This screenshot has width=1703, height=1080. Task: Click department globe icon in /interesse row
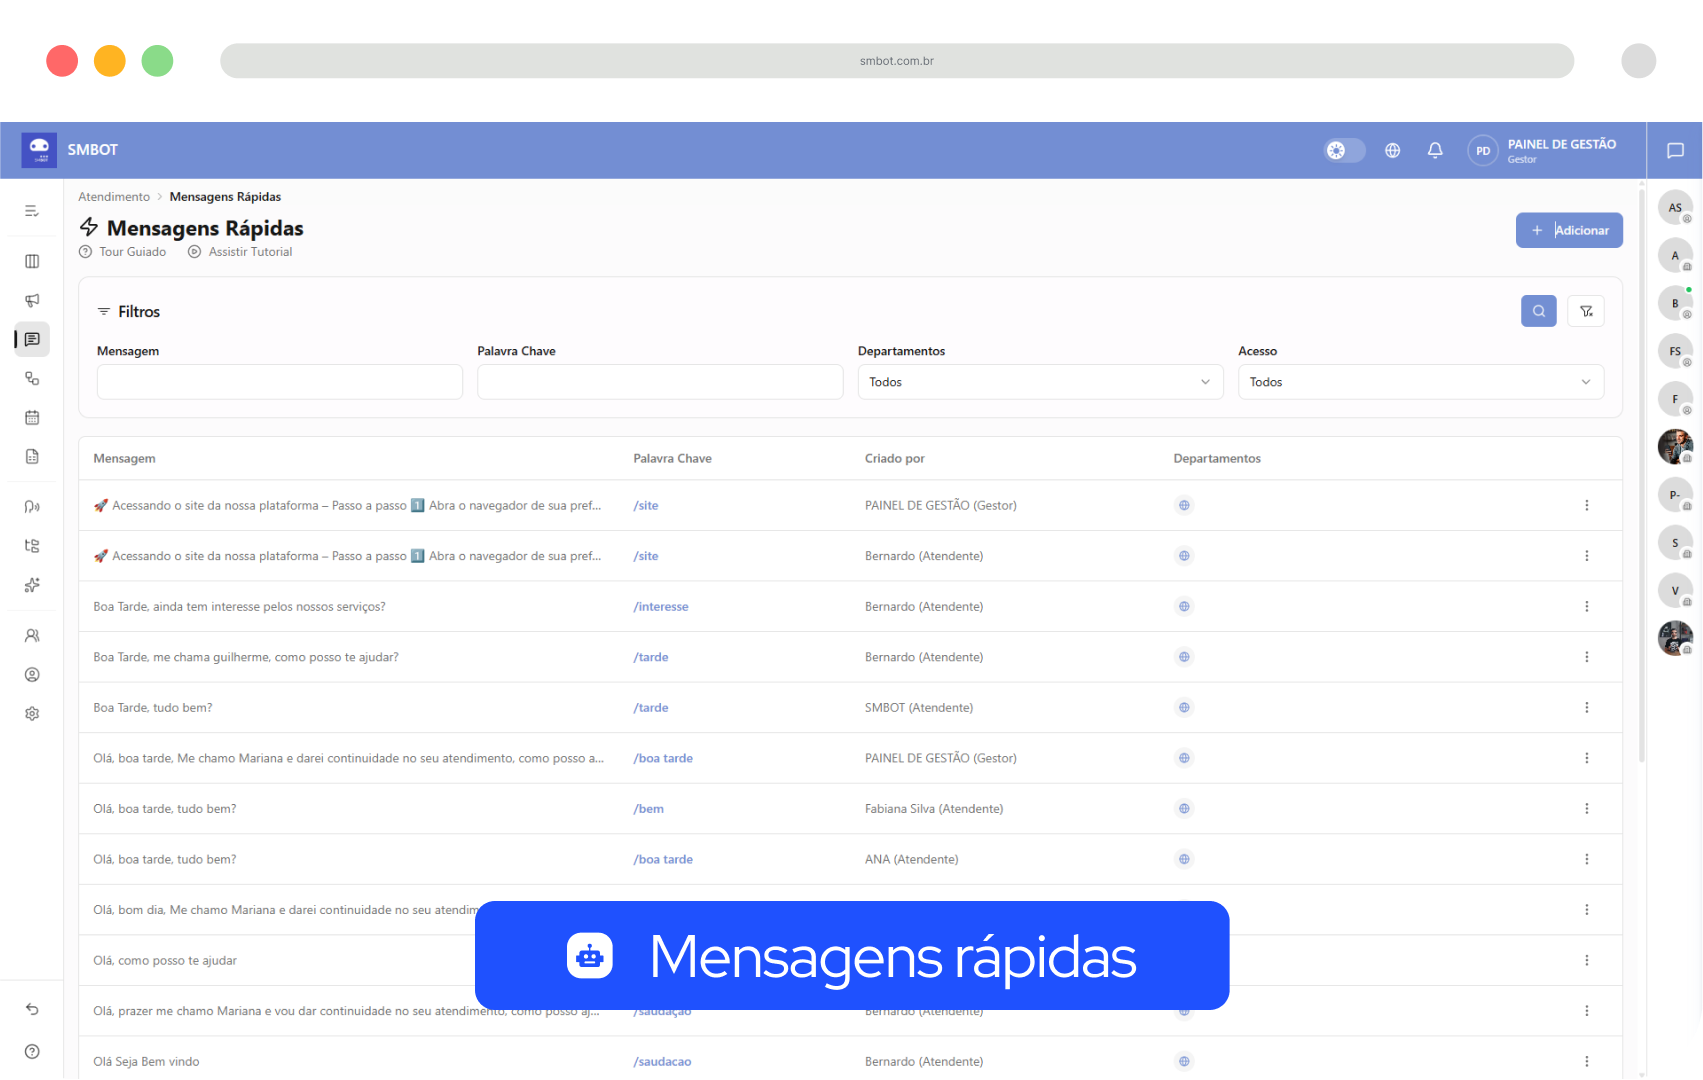click(x=1184, y=606)
